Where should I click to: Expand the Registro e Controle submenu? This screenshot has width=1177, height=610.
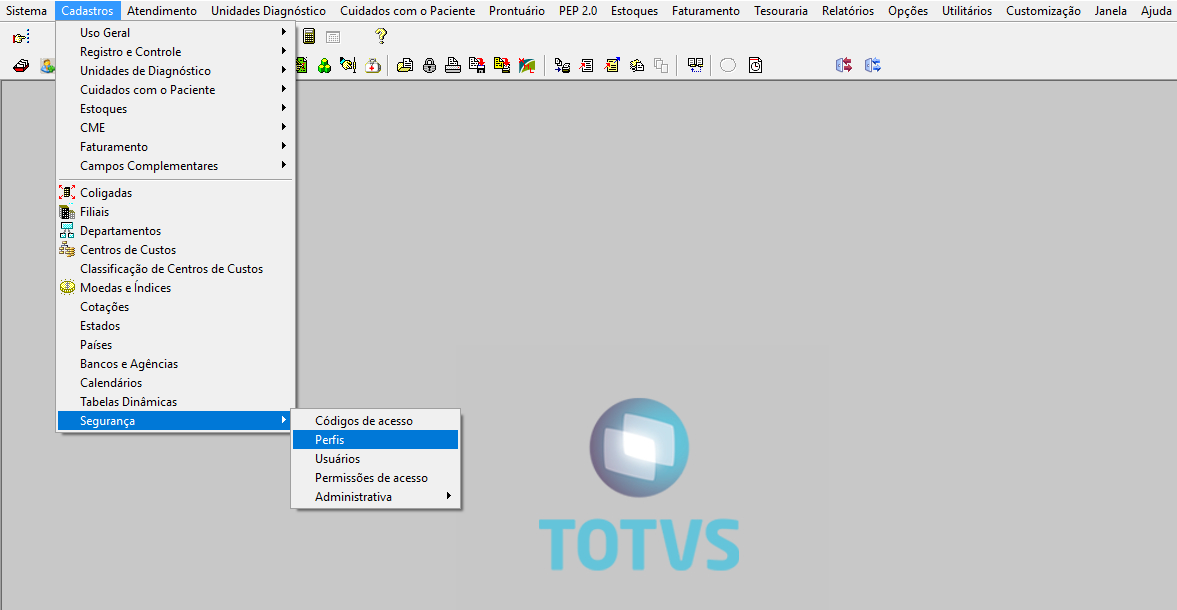tap(174, 52)
